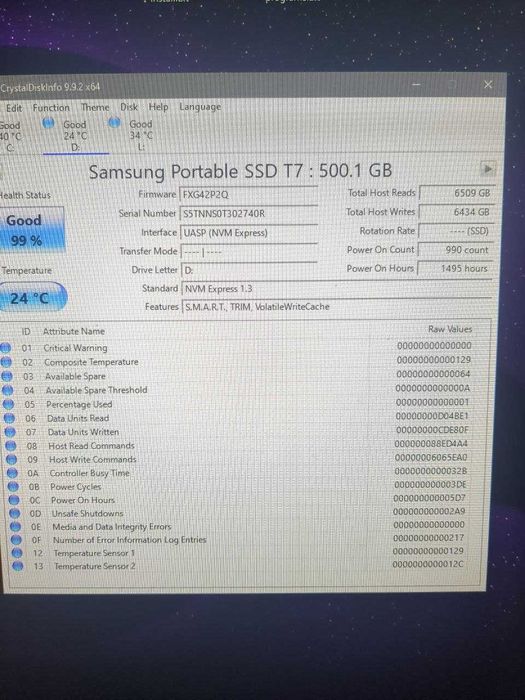This screenshot has width=525, height=700.
Task: Click status icon for Data Units Written row
Action: 10,432
